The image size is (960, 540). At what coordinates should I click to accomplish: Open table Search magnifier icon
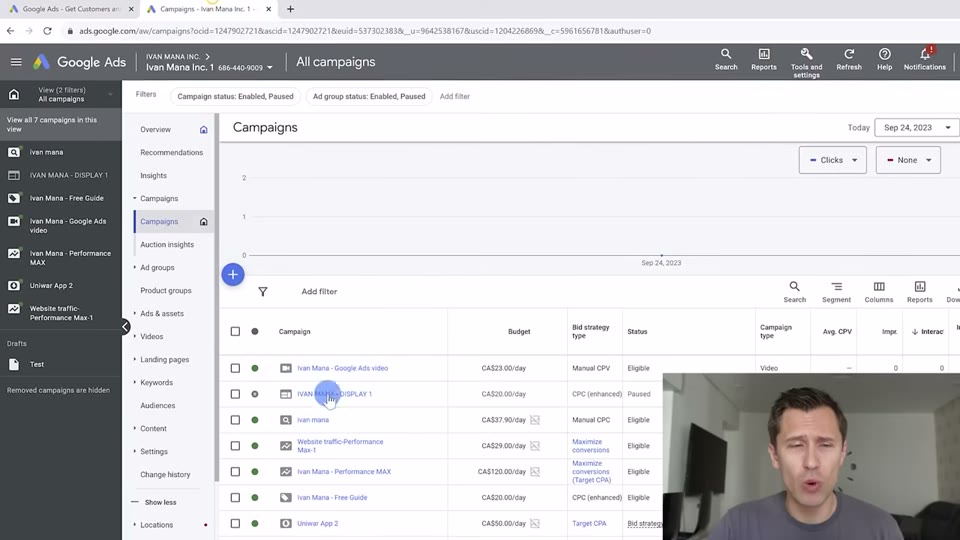(794, 292)
